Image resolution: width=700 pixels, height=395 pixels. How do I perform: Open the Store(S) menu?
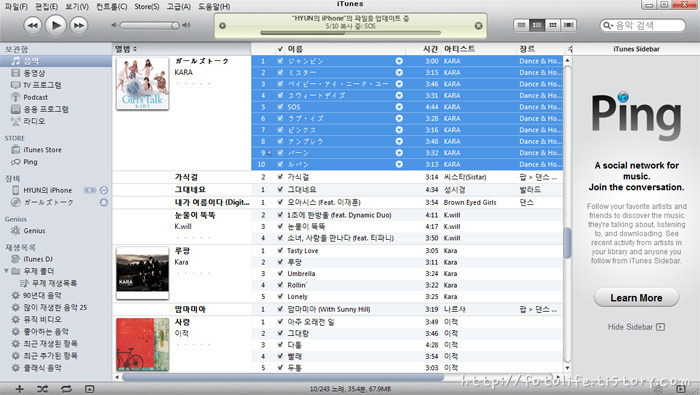[147, 6]
